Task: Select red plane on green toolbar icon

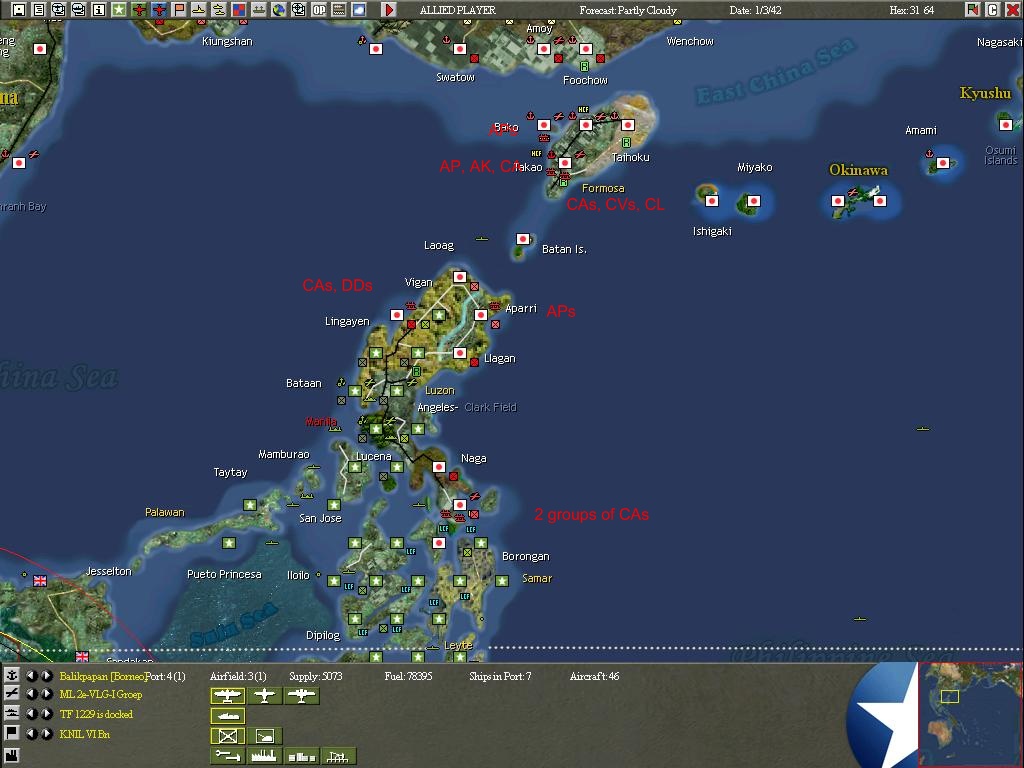Action: [x=138, y=9]
